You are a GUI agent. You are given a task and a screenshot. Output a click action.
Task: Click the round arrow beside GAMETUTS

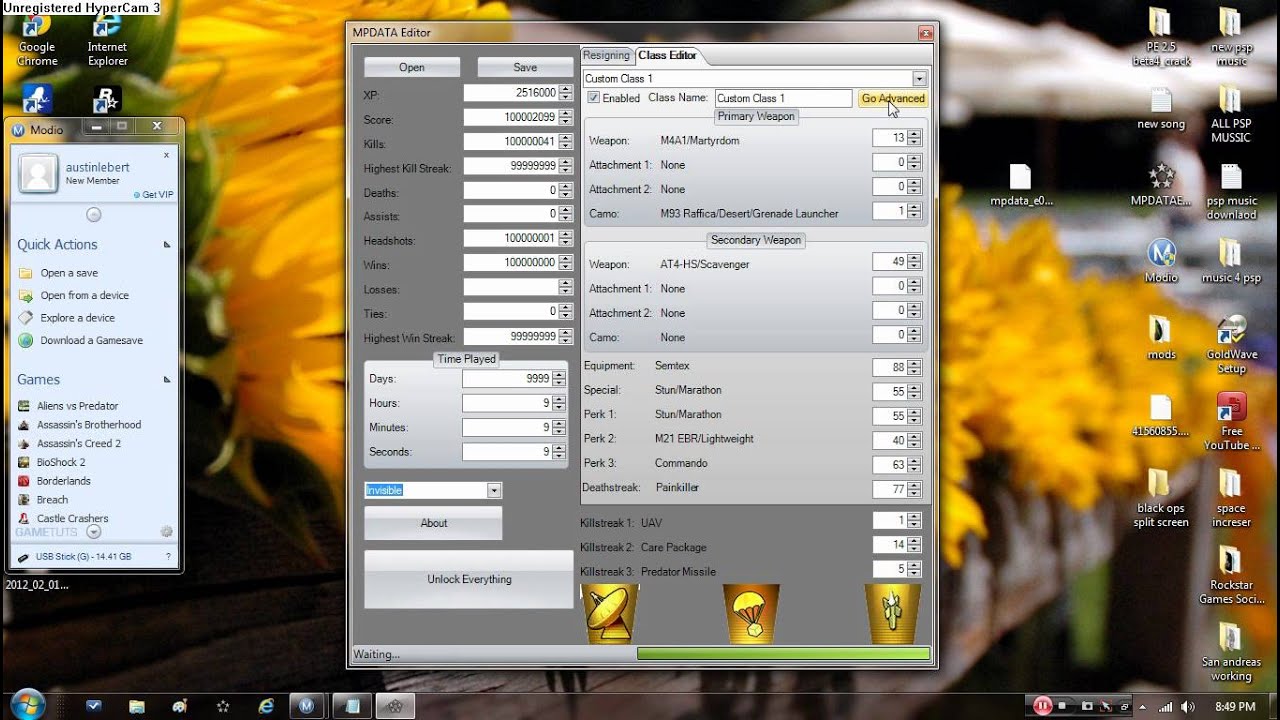[94, 532]
